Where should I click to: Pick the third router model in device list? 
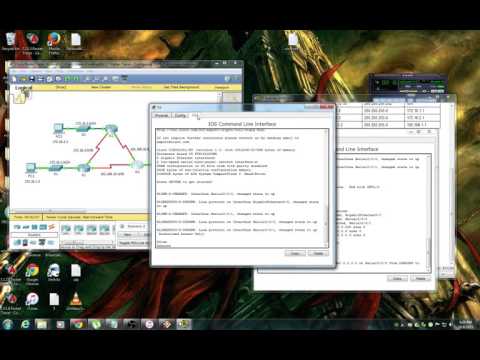point(91,229)
